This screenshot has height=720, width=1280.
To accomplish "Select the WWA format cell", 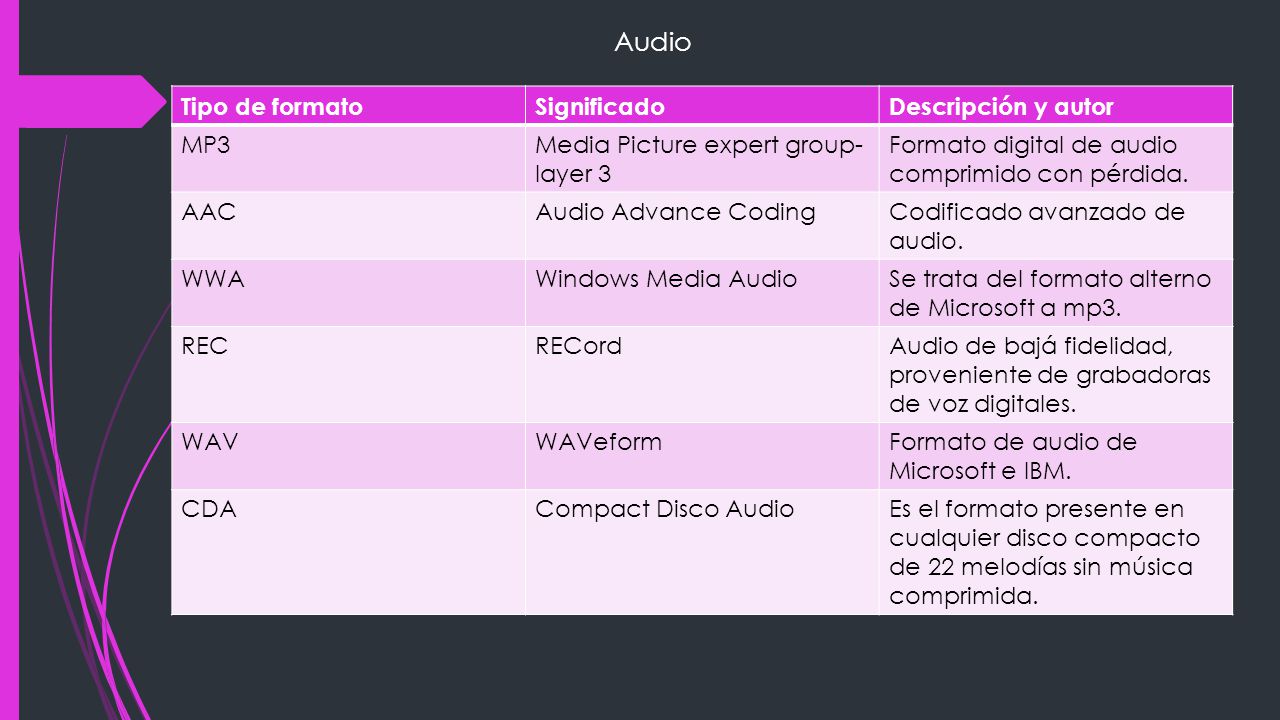I will tap(348, 293).
